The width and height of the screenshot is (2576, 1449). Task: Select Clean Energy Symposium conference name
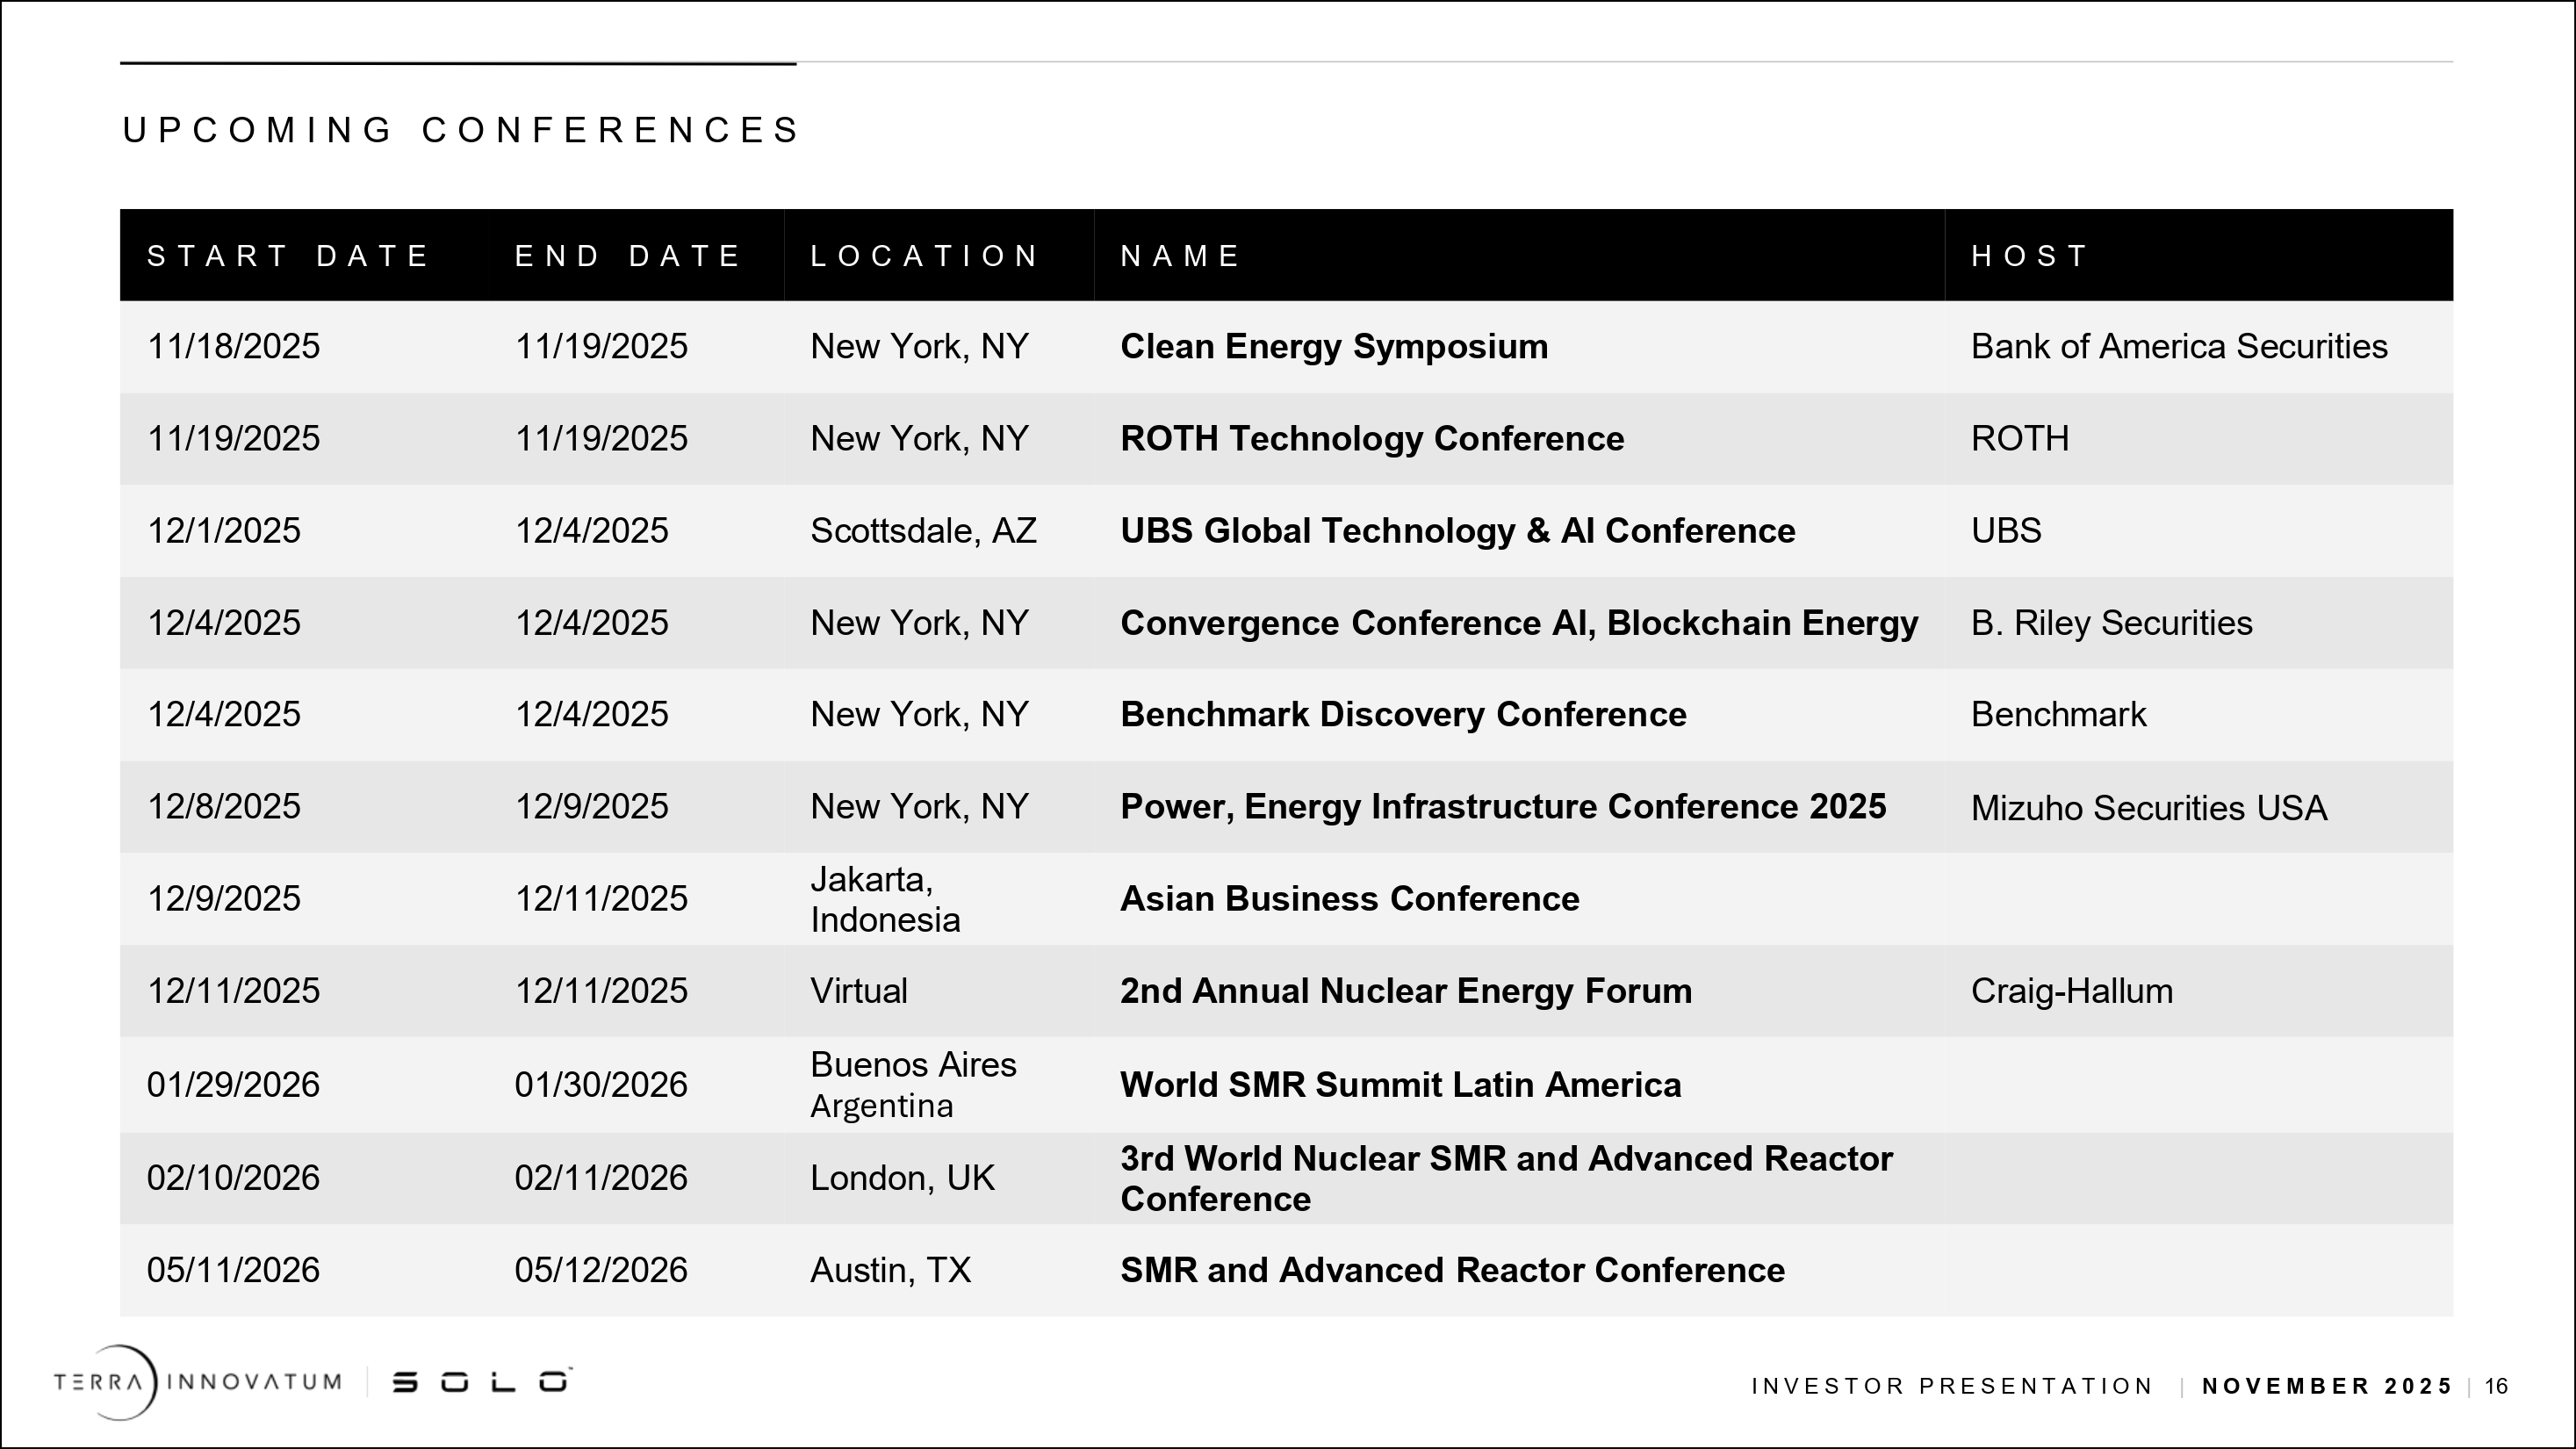pos(1333,346)
